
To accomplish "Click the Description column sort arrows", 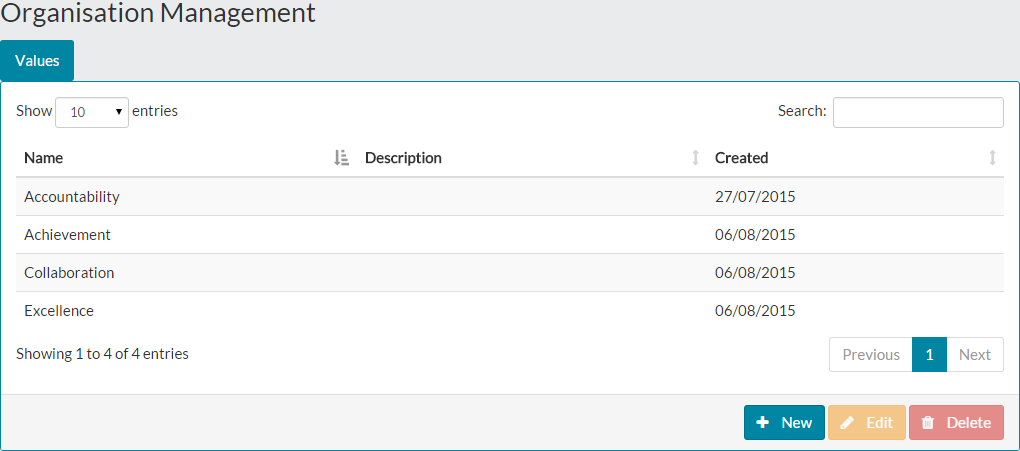I will point(695,158).
